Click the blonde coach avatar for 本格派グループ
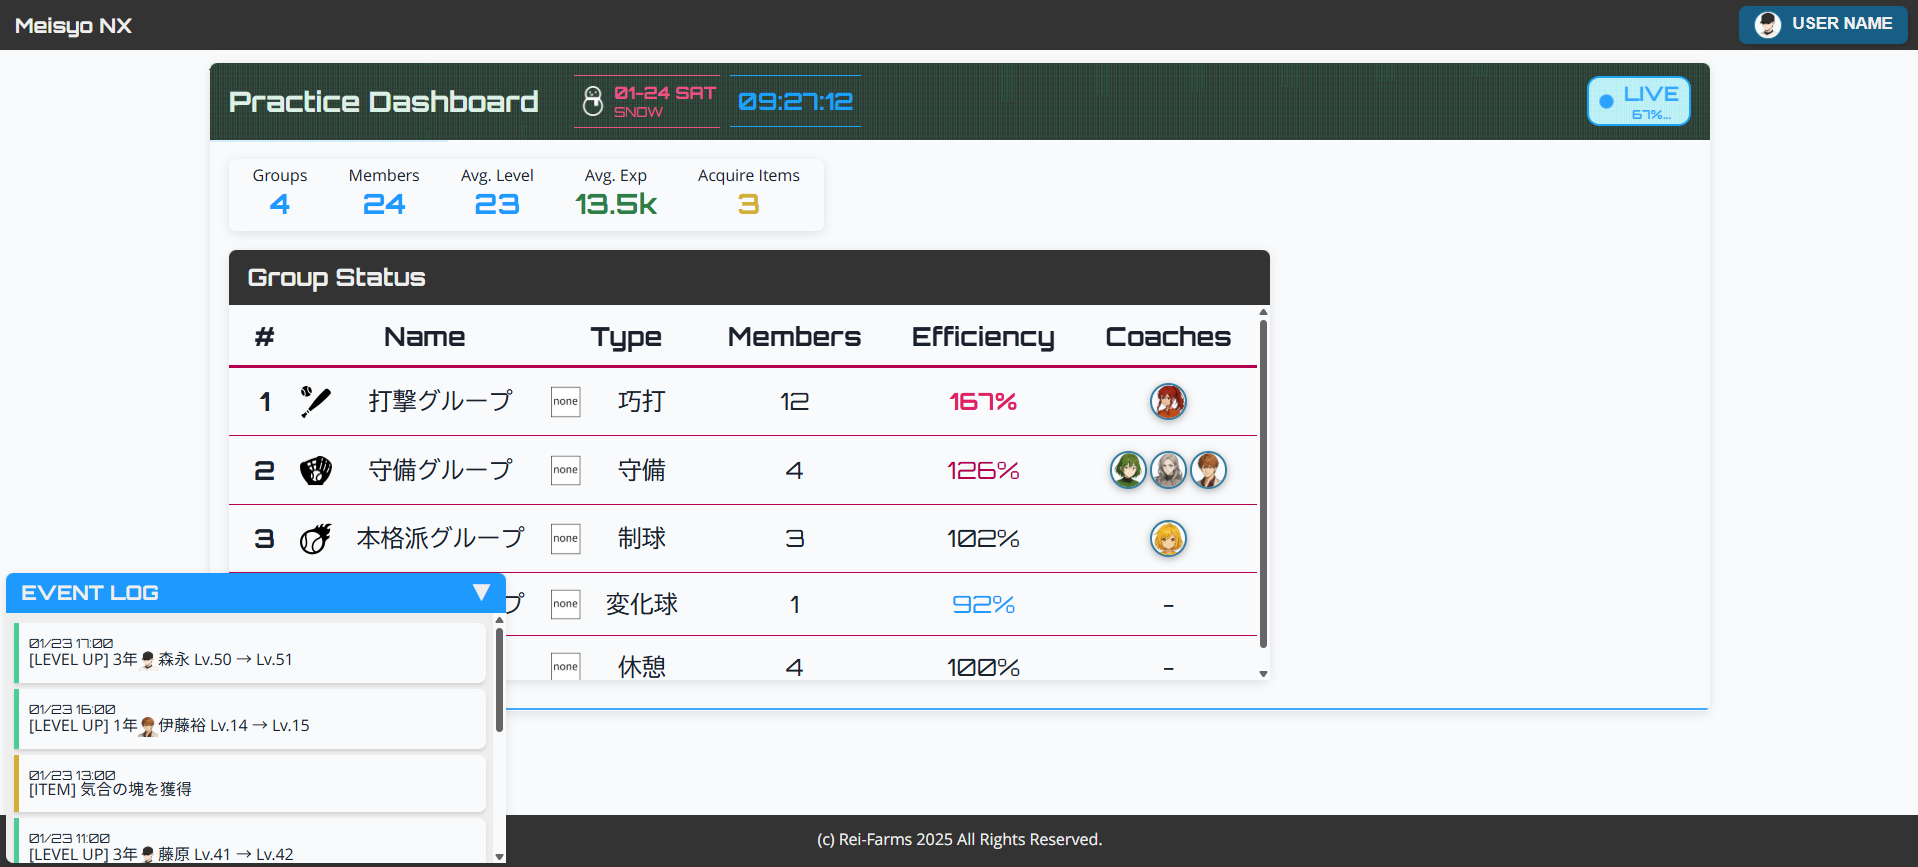Screen dimensions: 1918x867 tap(1167, 539)
